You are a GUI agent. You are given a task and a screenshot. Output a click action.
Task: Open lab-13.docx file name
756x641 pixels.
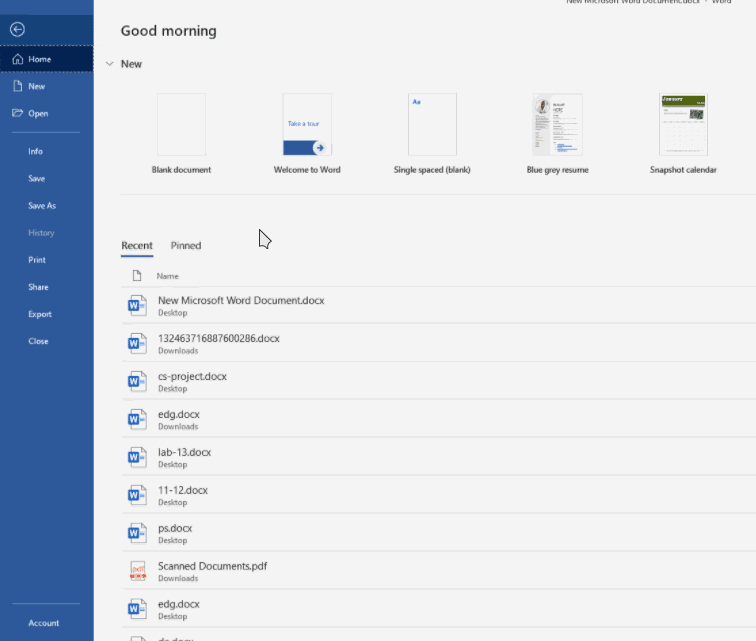click(185, 452)
